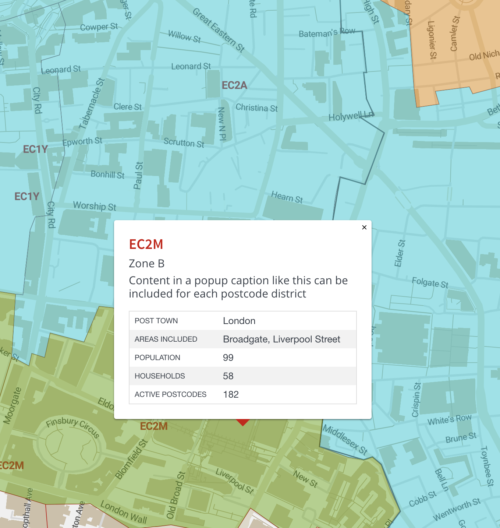Click the EC1Y label near Epworth St
Image resolution: width=500 pixels, height=528 pixels.
(35, 149)
